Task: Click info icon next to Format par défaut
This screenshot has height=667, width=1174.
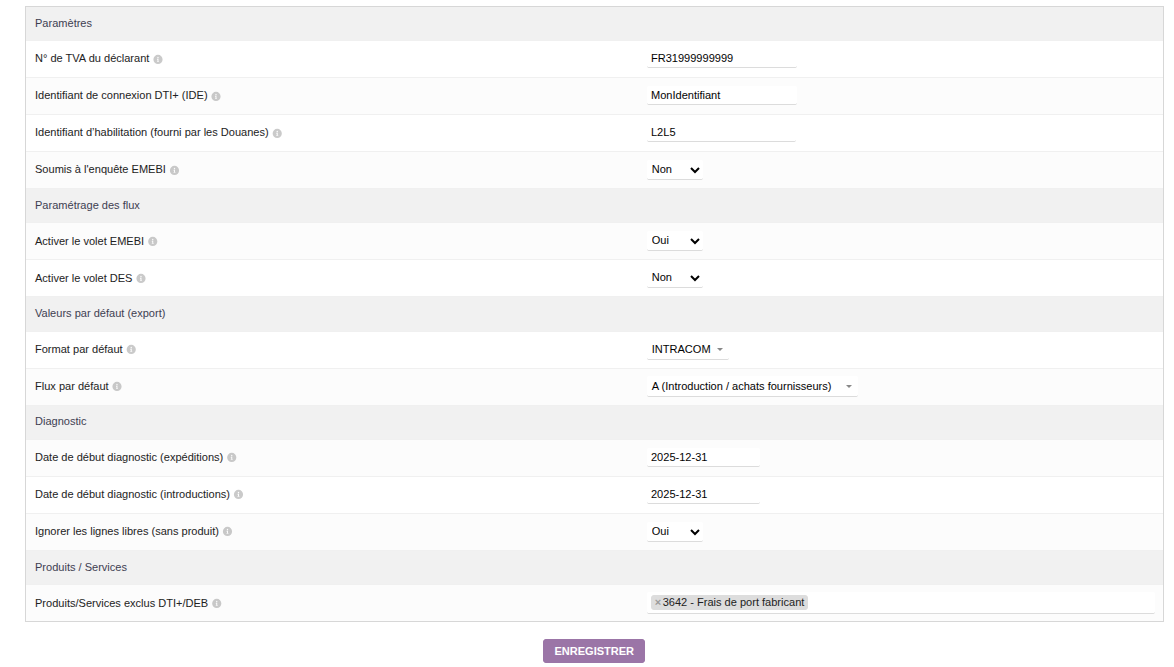Action: tap(131, 350)
